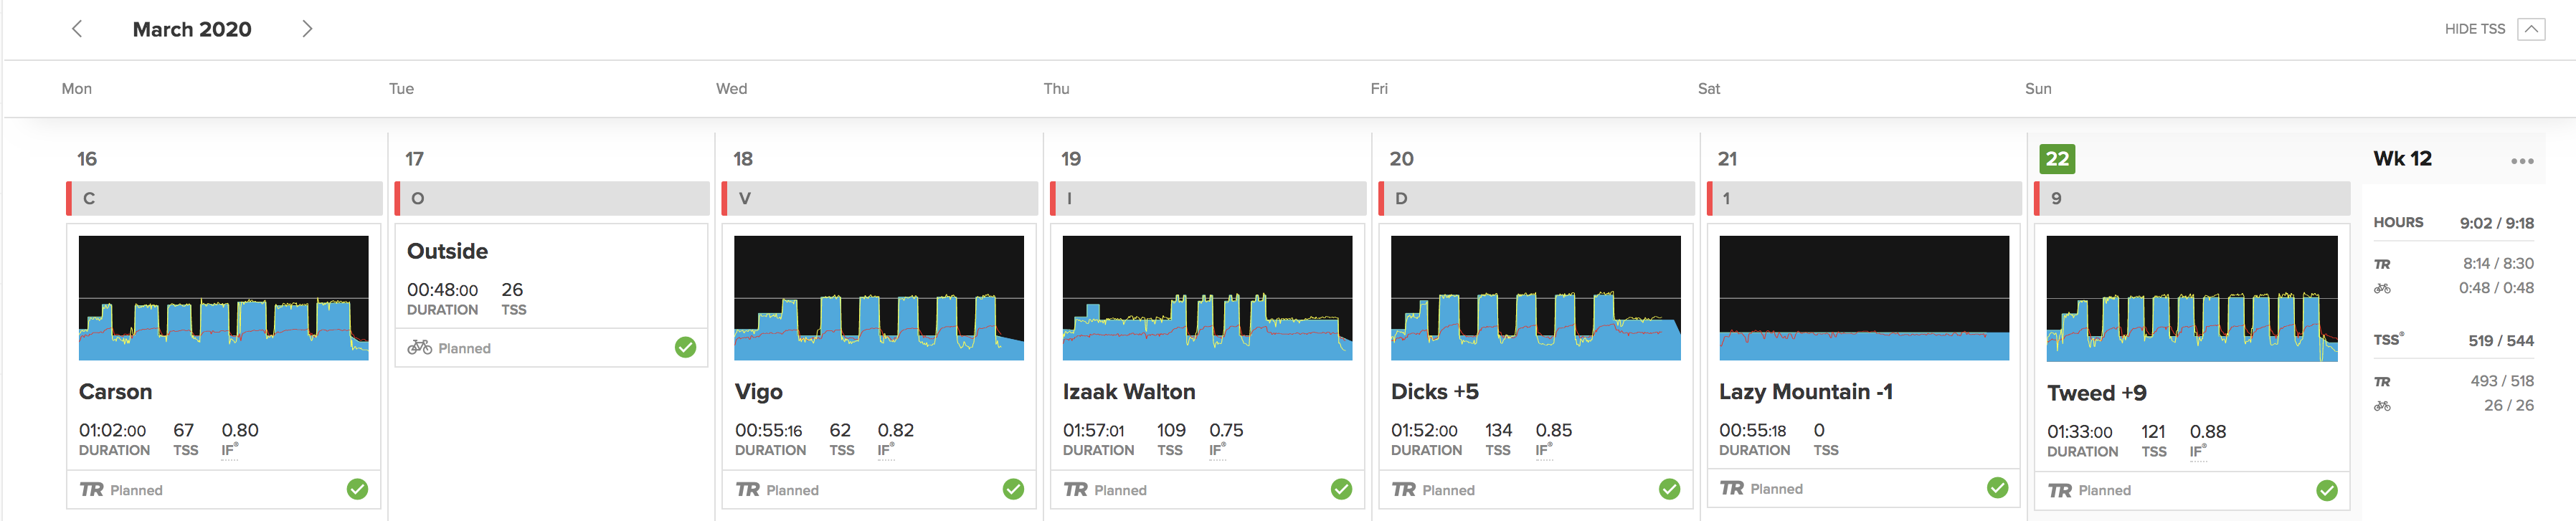Click the Vigo workout power graph
This screenshot has height=521, width=2576.
click(878, 298)
